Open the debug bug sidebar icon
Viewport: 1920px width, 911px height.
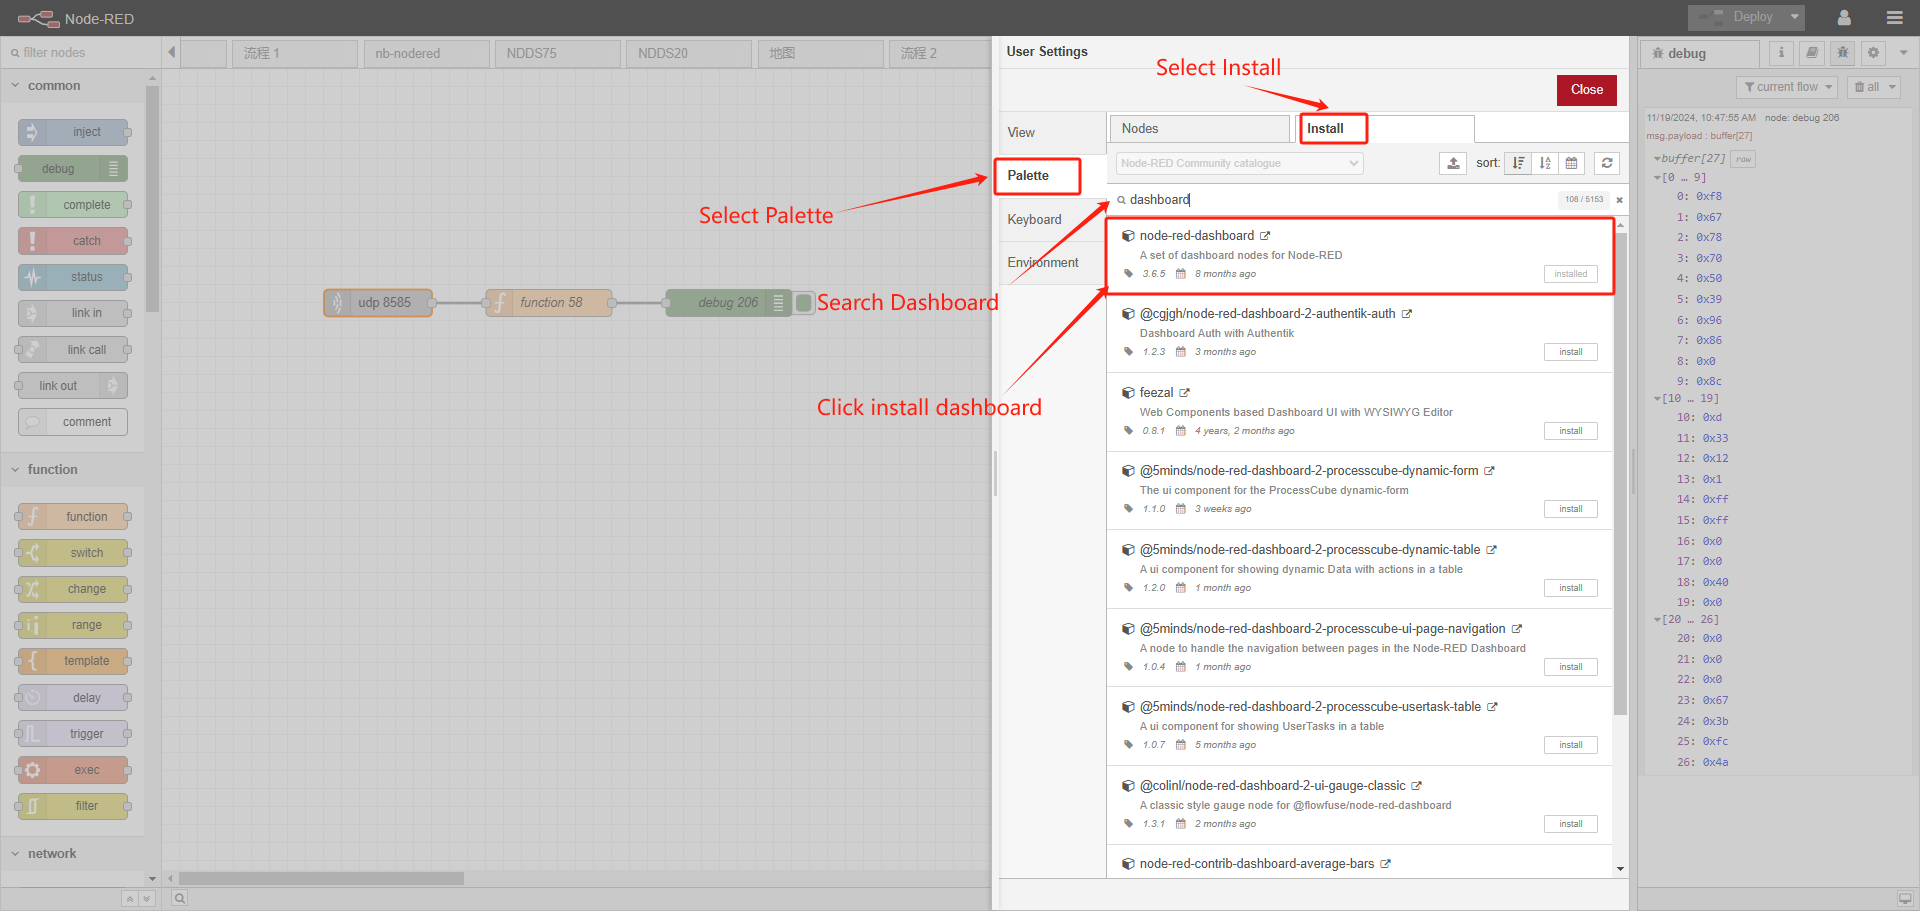pos(1843,53)
